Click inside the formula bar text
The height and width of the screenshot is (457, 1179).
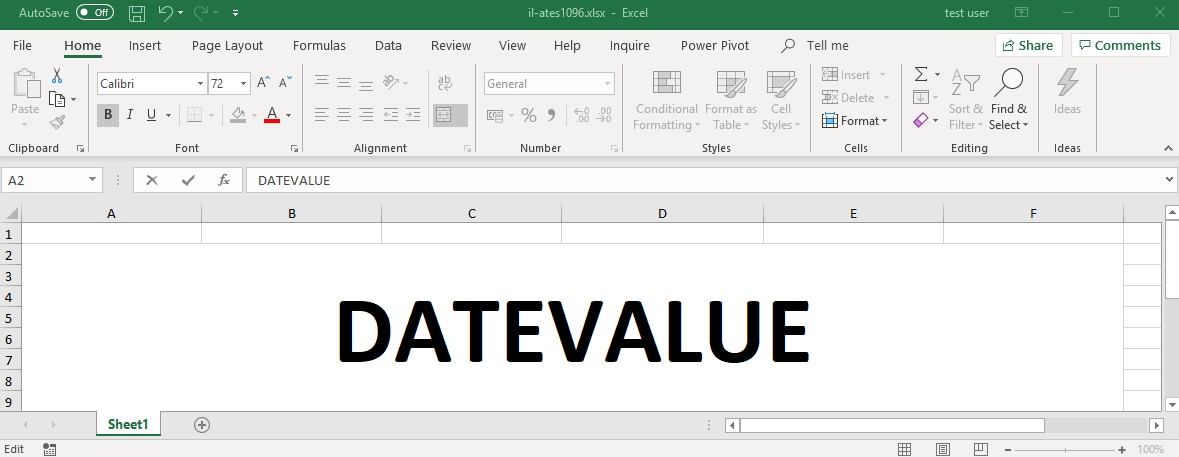700,180
